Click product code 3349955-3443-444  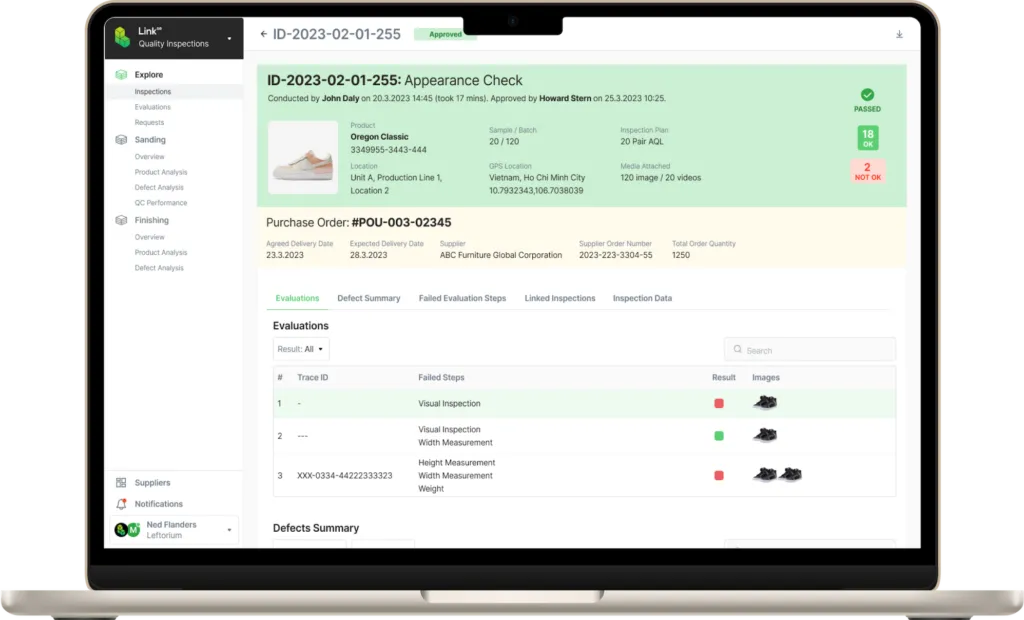click(x=389, y=150)
